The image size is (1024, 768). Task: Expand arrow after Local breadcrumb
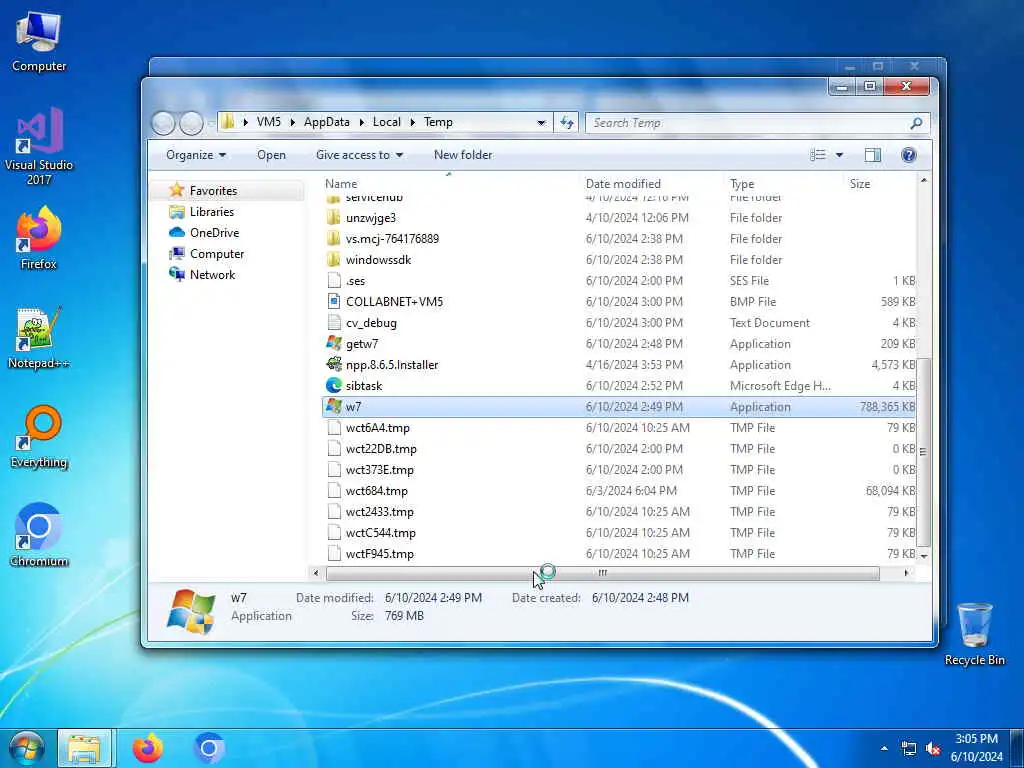pyautogui.click(x=413, y=122)
